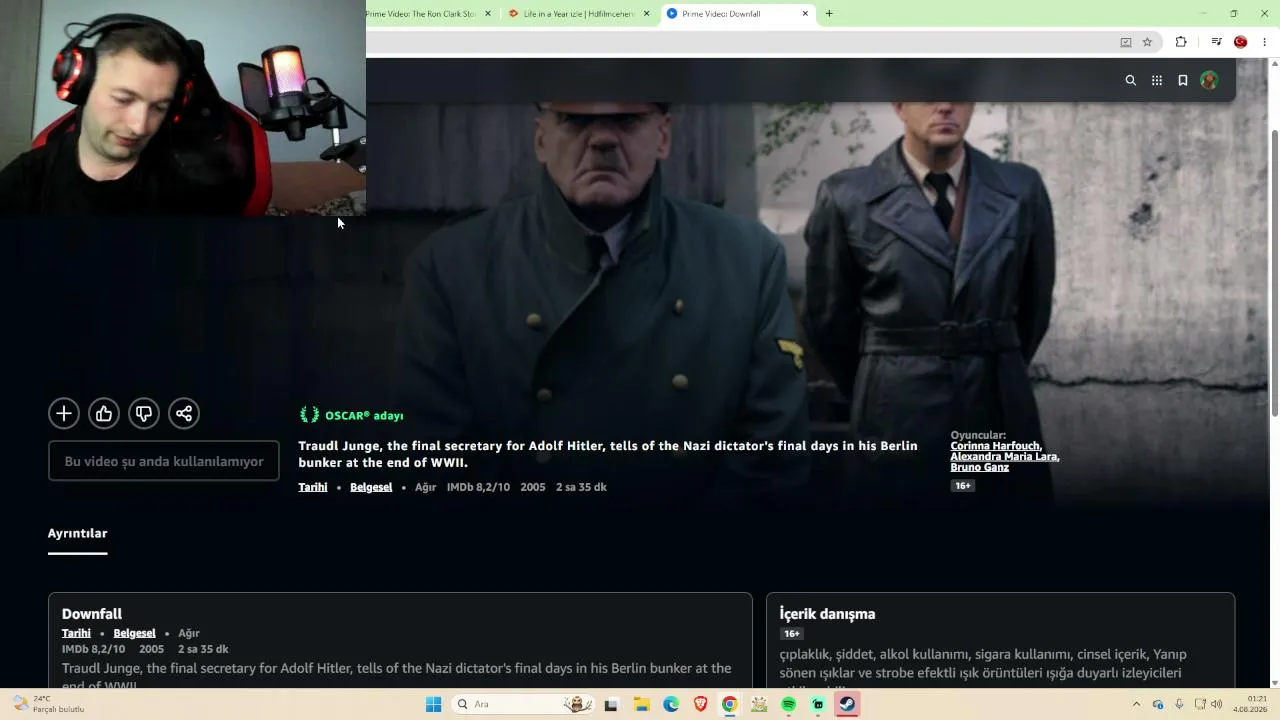Open the weather widget on the taskbar
This screenshot has width=1280, height=720.
49,705
